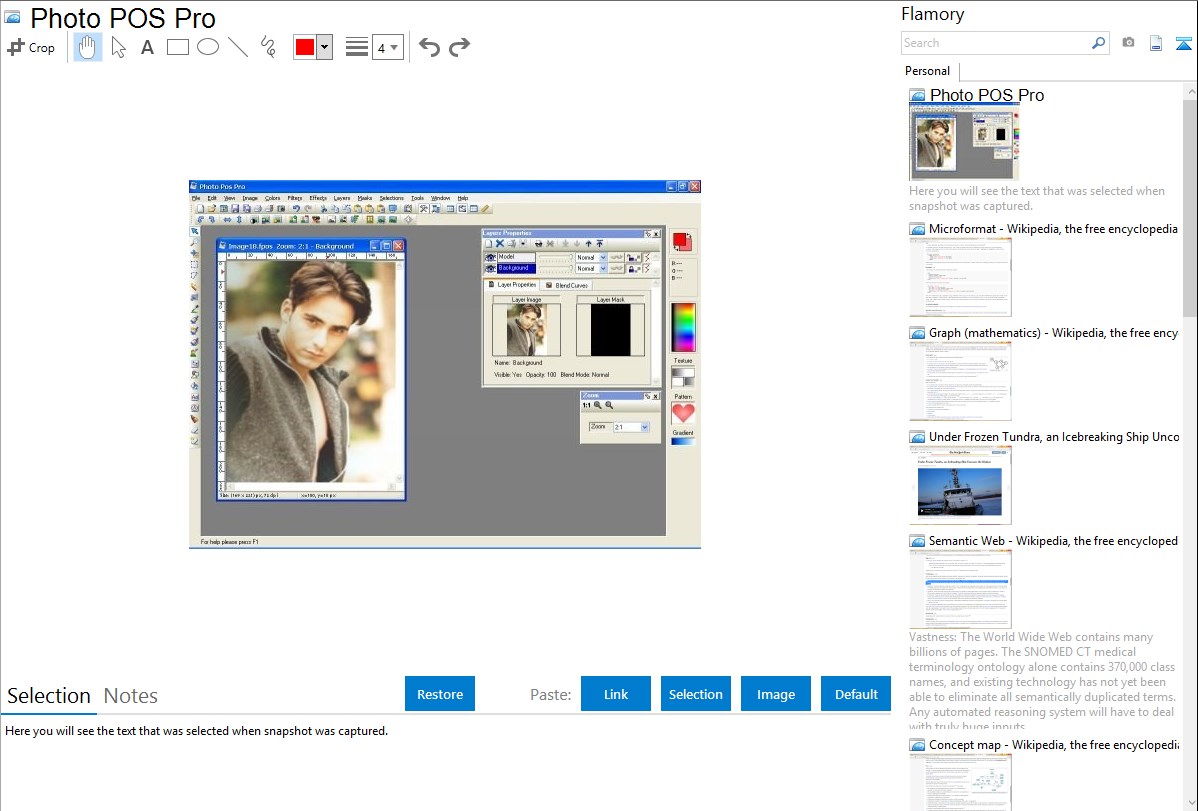
Task: Click the icon beside the Semantic Web title
Action: [917, 541]
